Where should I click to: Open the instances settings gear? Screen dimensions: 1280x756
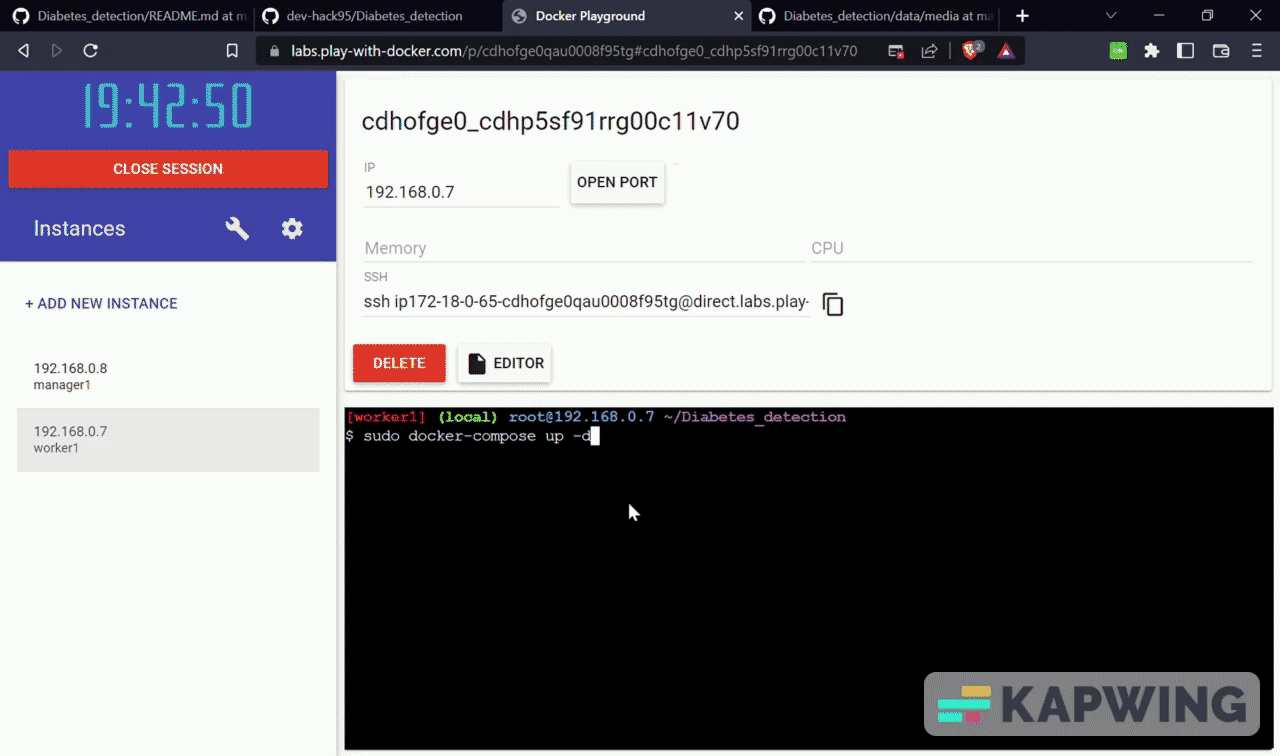[x=292, y=229]
